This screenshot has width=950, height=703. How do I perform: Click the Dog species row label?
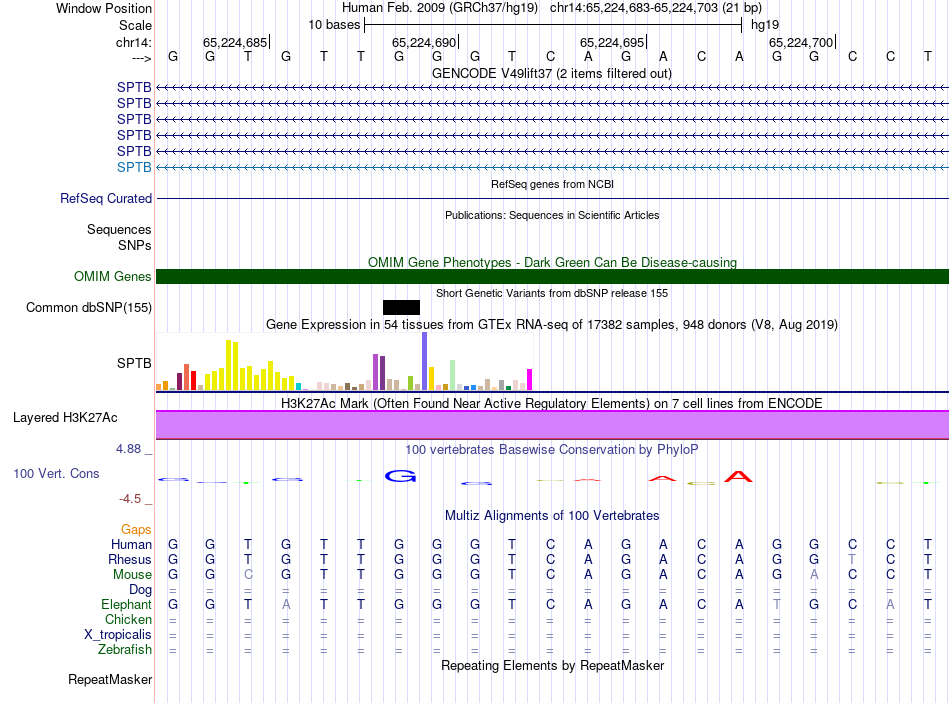[x=140, y=589]
